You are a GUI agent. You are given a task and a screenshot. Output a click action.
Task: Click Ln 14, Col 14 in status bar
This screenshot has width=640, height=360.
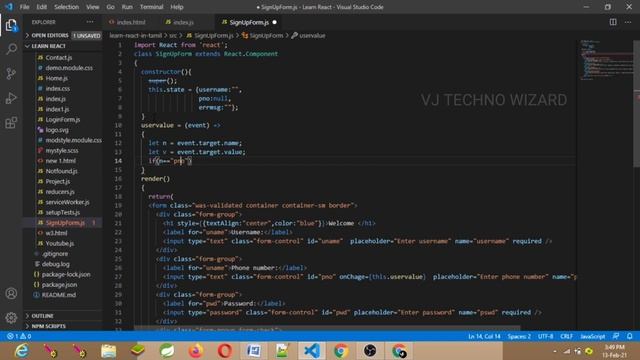484,336
